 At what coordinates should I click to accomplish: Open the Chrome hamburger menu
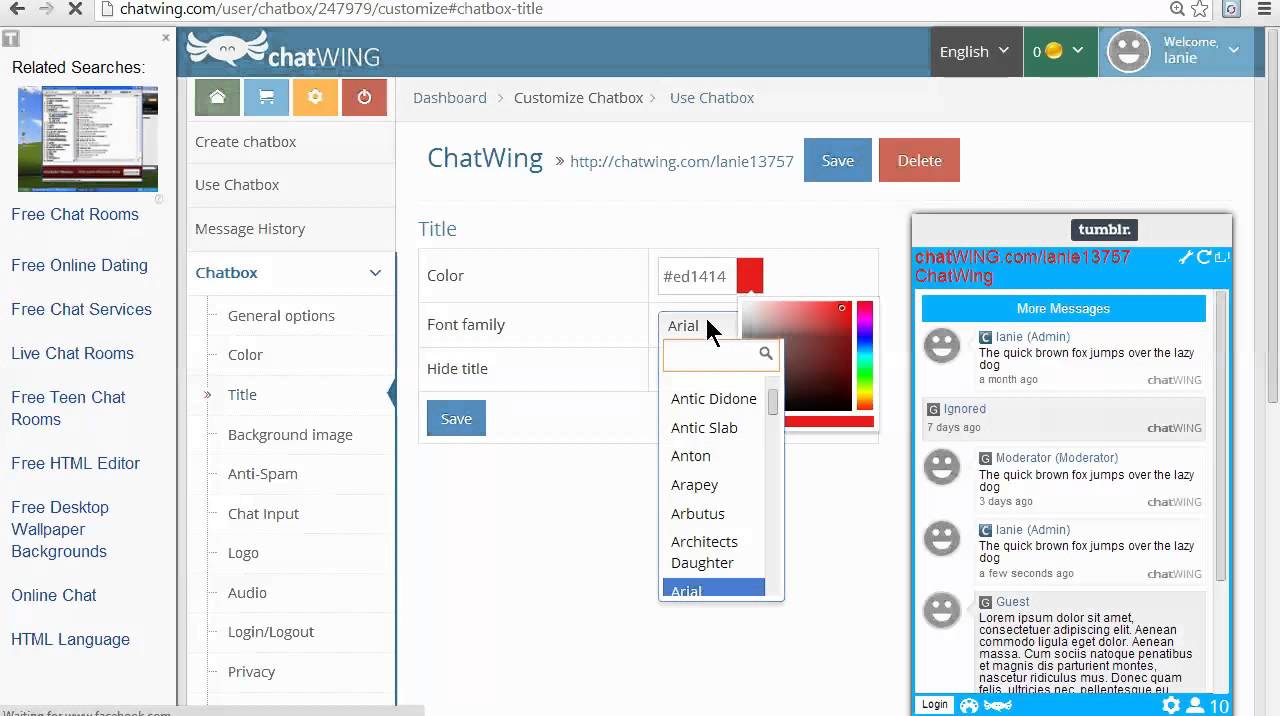1264,9
